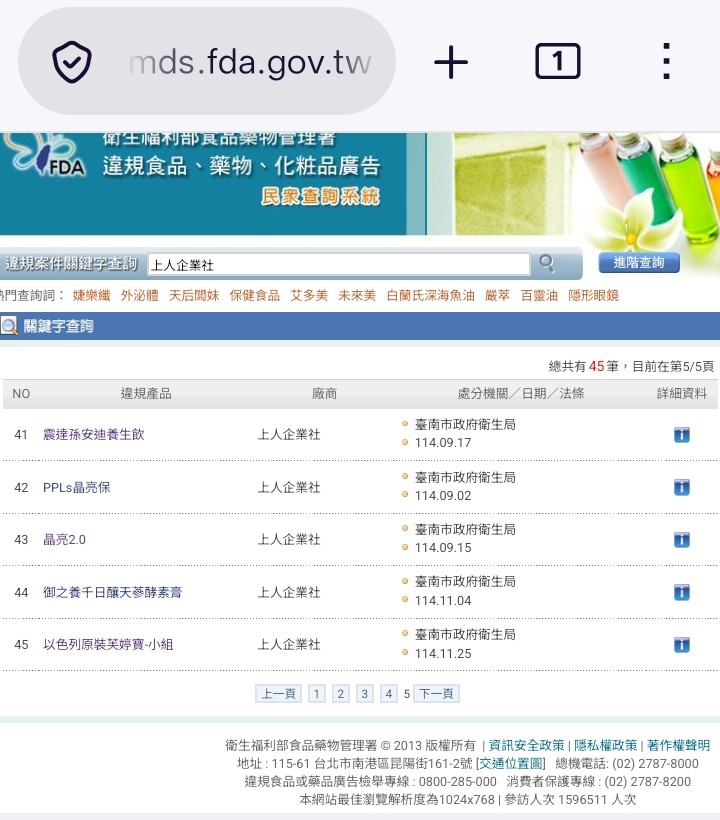
Task: Open 隱私權政策 footer link
Action: (x=605, y=745)
